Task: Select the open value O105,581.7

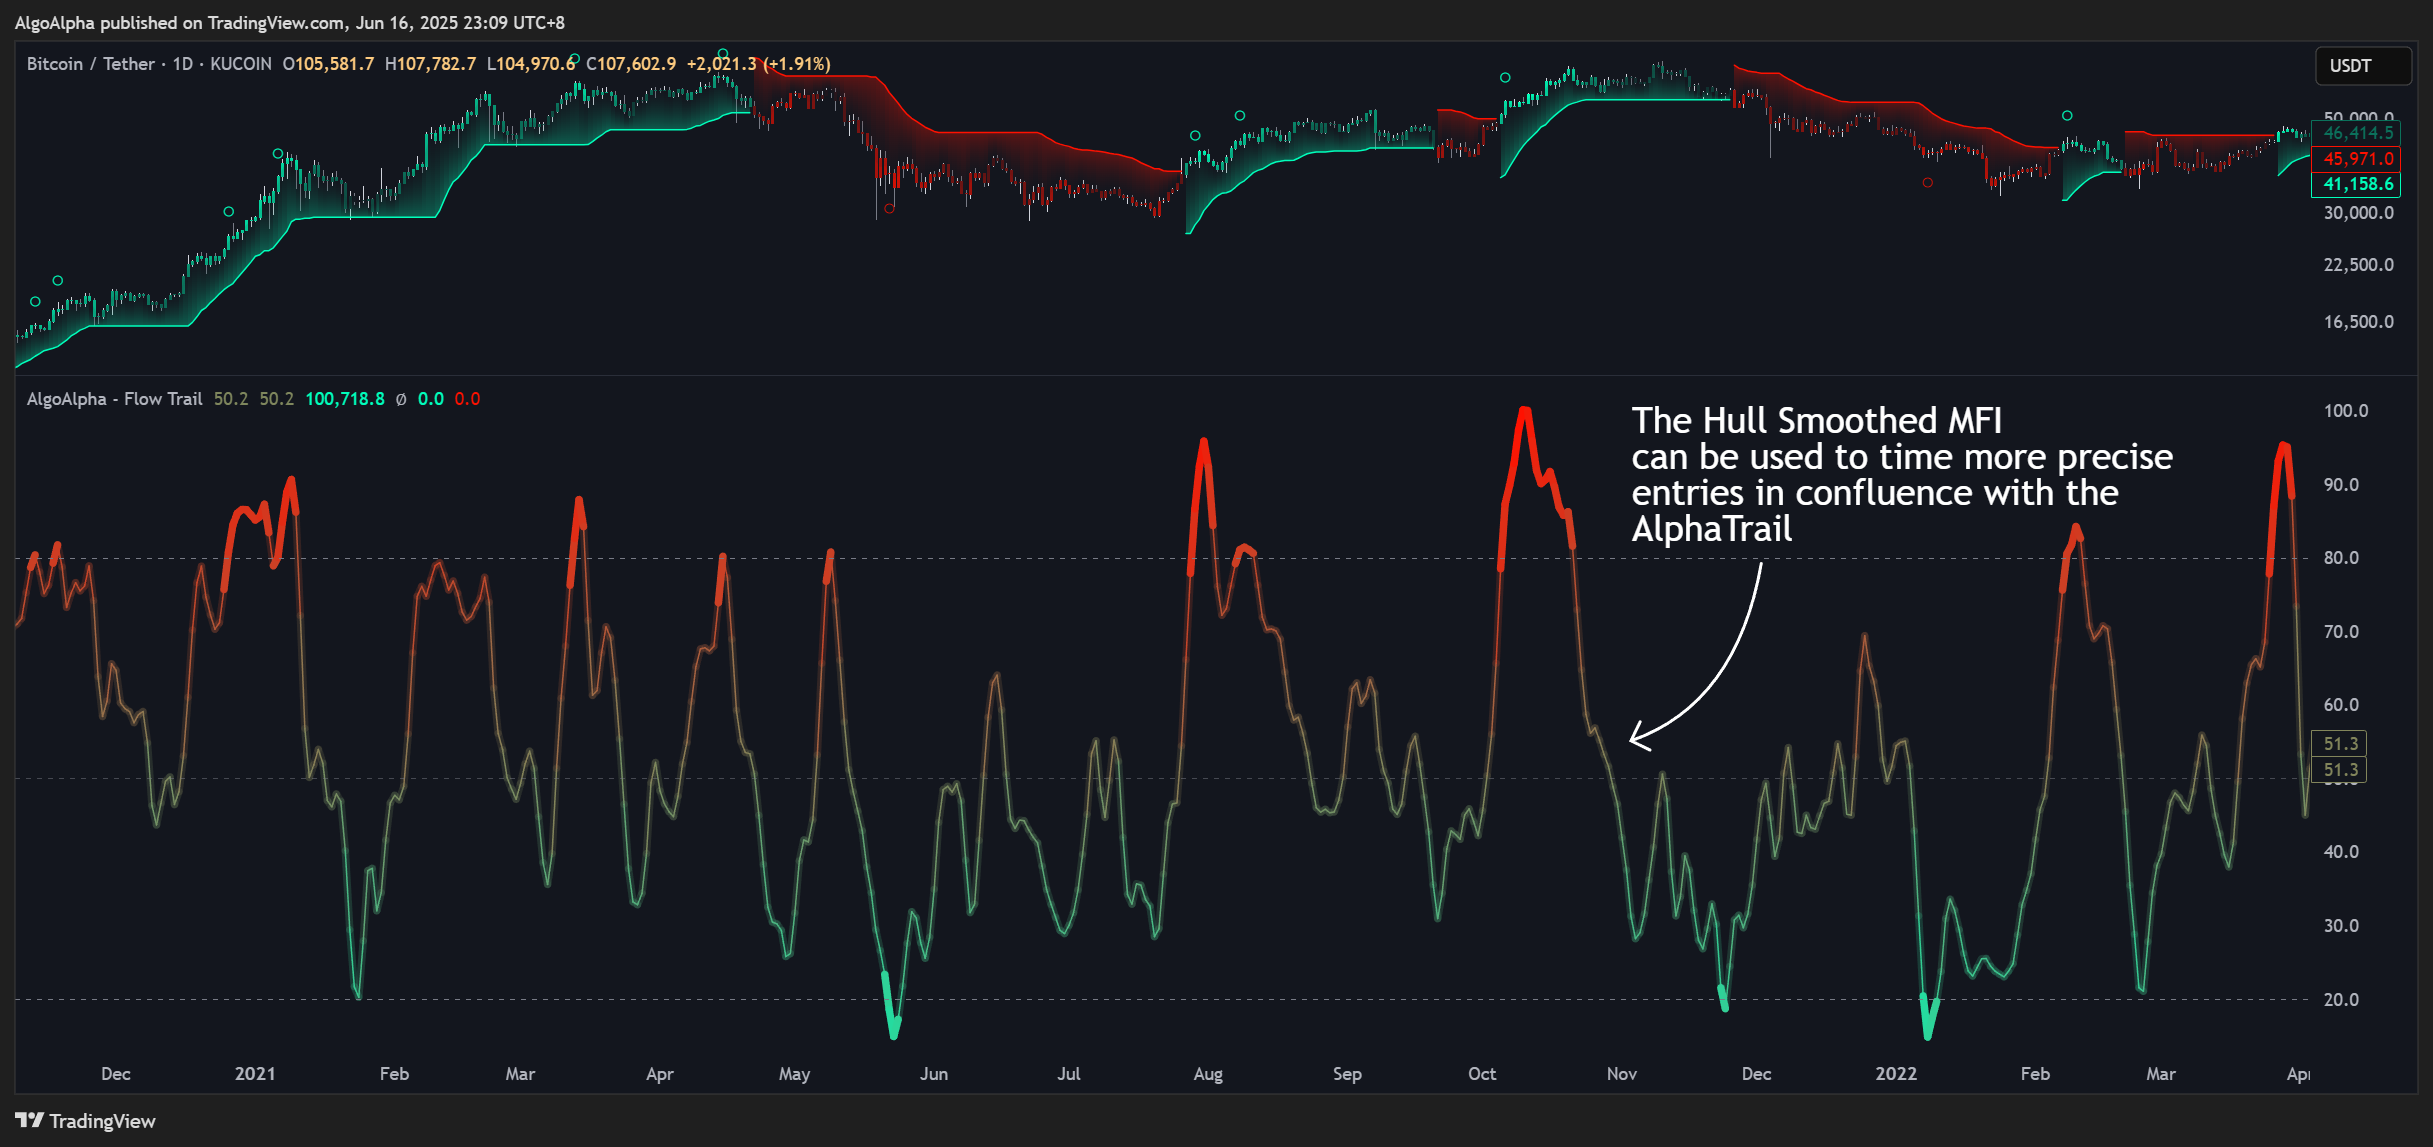Action: click(x=328, y=64)
